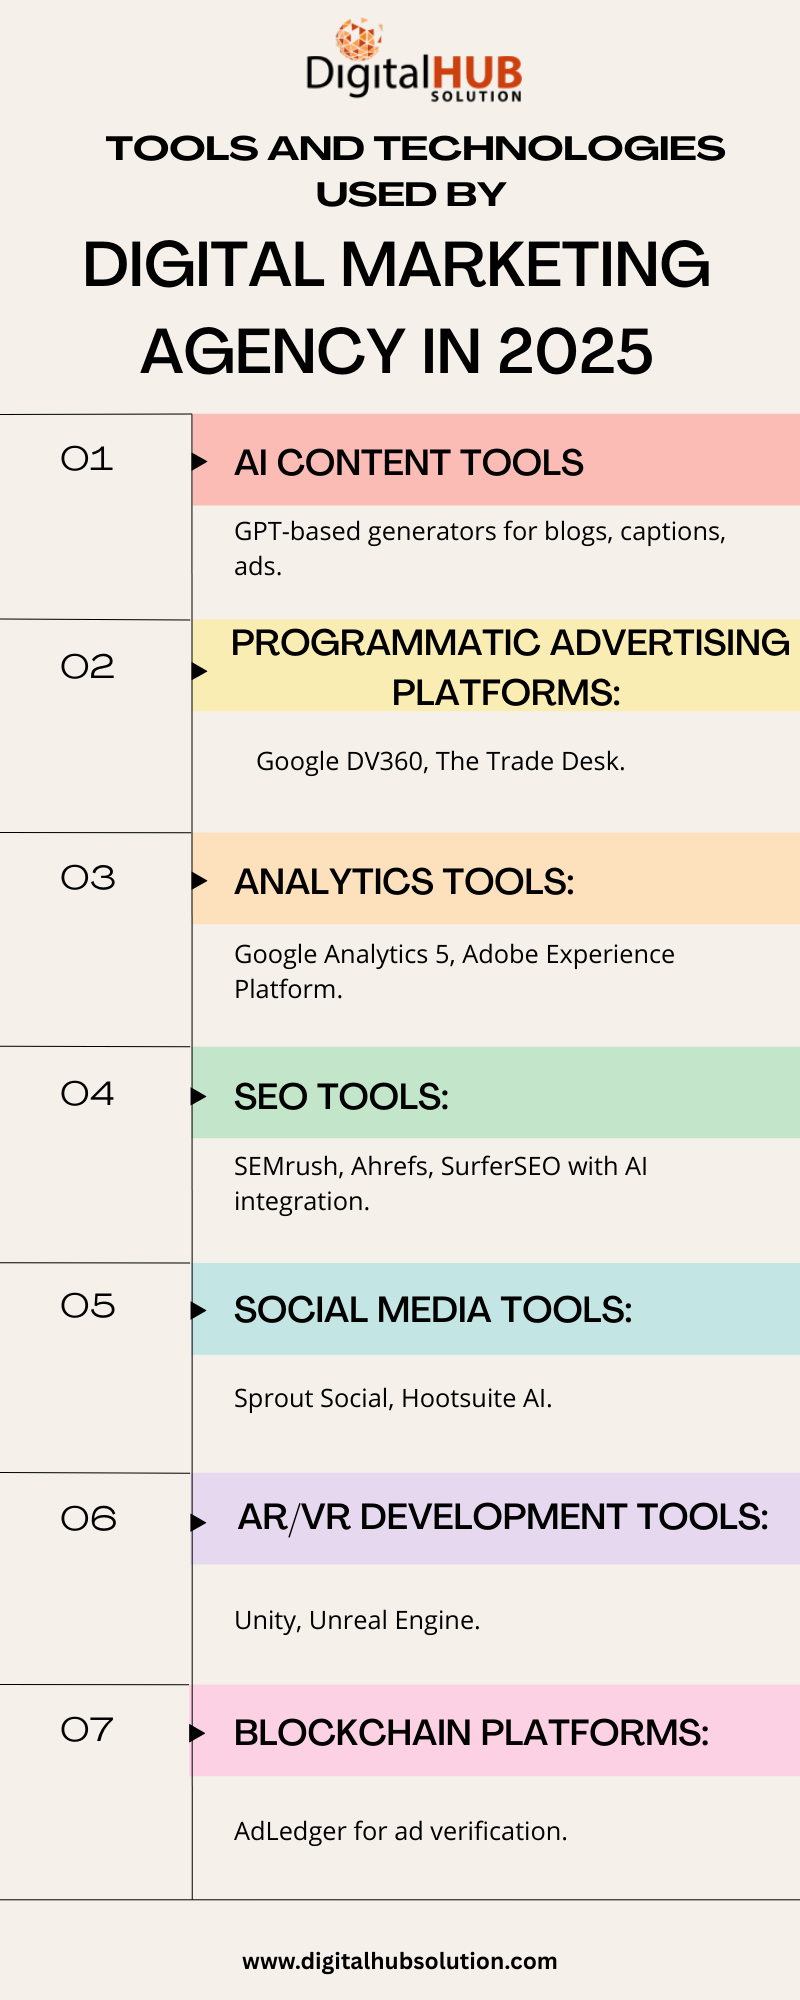Click the AdLedger for ad verification text
Image resolution: width=800 pixels, height=2000 pixels.
tap(401, 1831)
